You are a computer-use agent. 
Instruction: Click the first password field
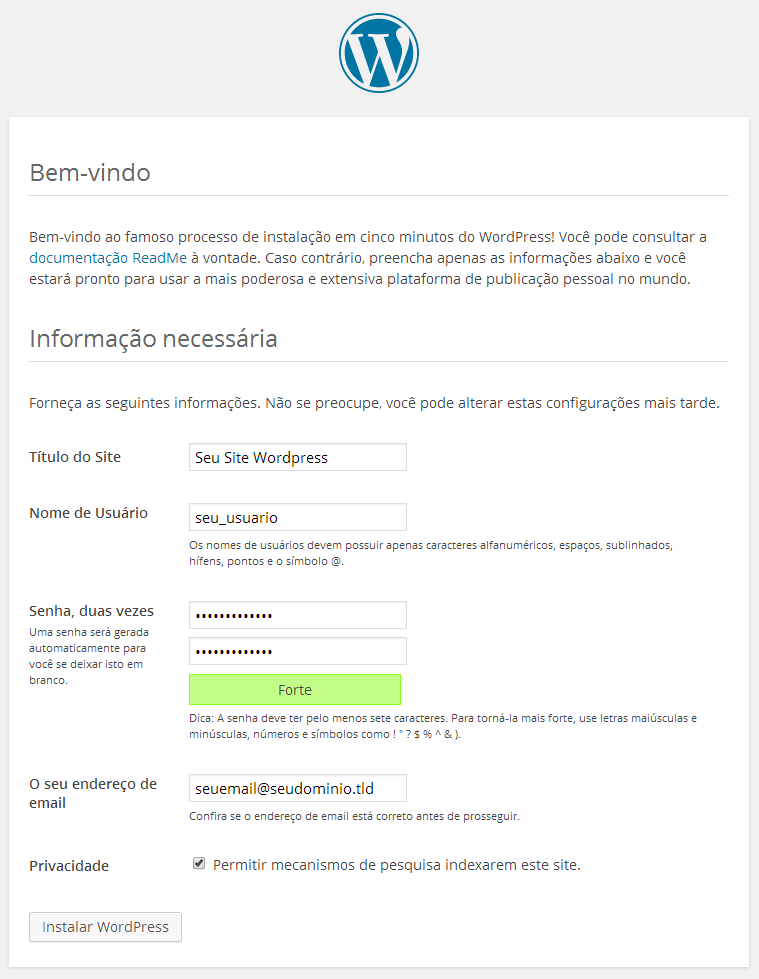(x=298, y=615)
